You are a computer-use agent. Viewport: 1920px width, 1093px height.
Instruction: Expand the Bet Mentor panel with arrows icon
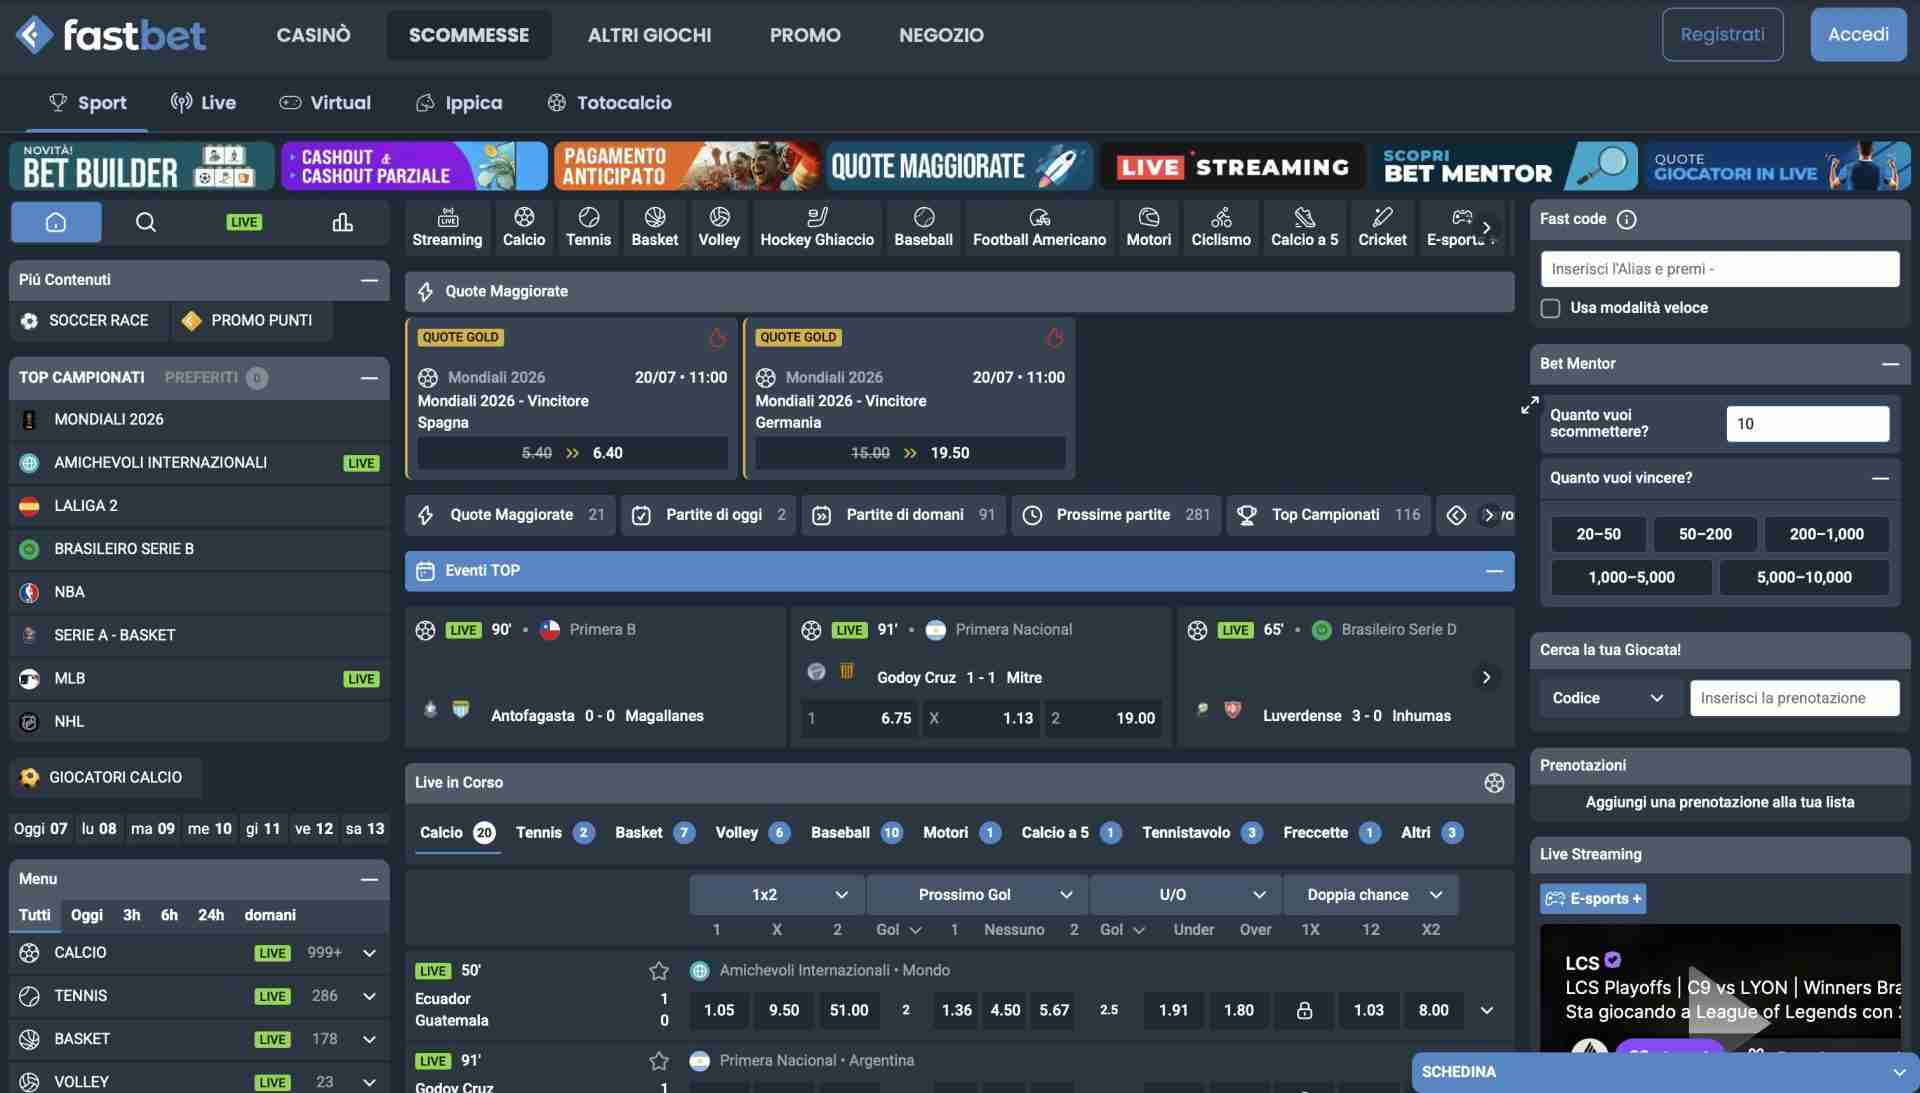[1530, 405]
